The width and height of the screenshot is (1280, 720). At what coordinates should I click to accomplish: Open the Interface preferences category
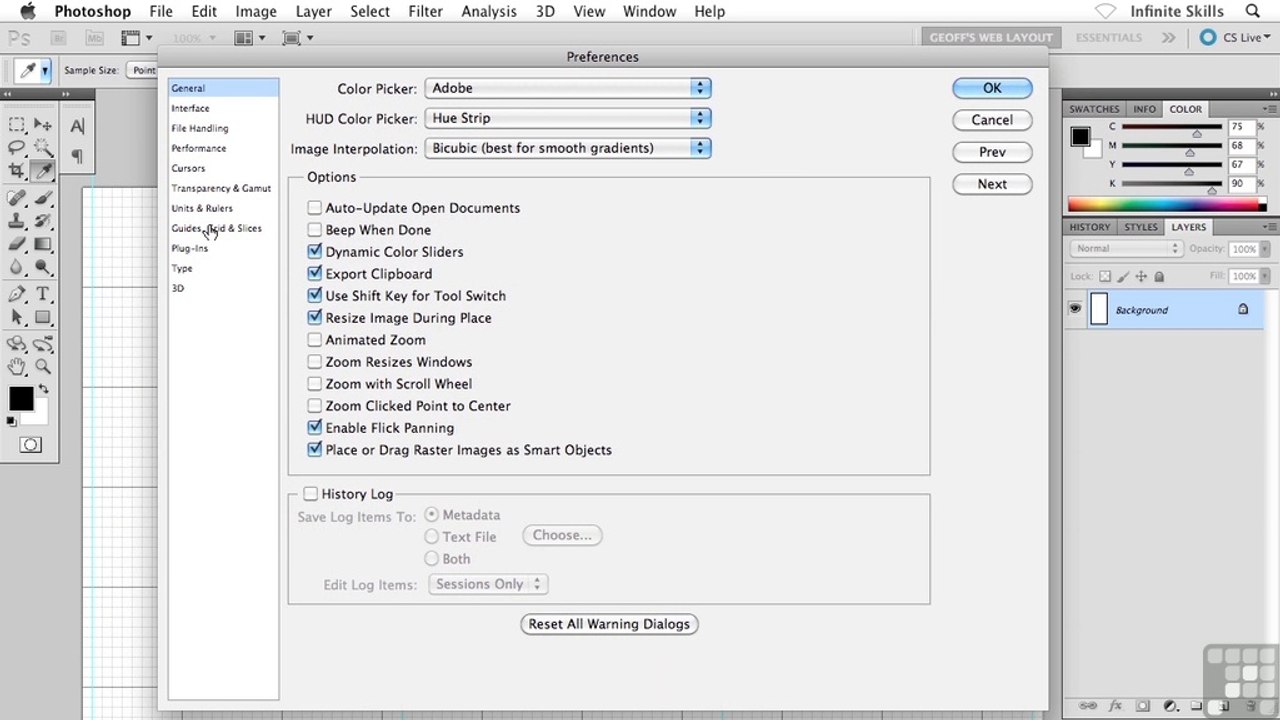[190, 108]
